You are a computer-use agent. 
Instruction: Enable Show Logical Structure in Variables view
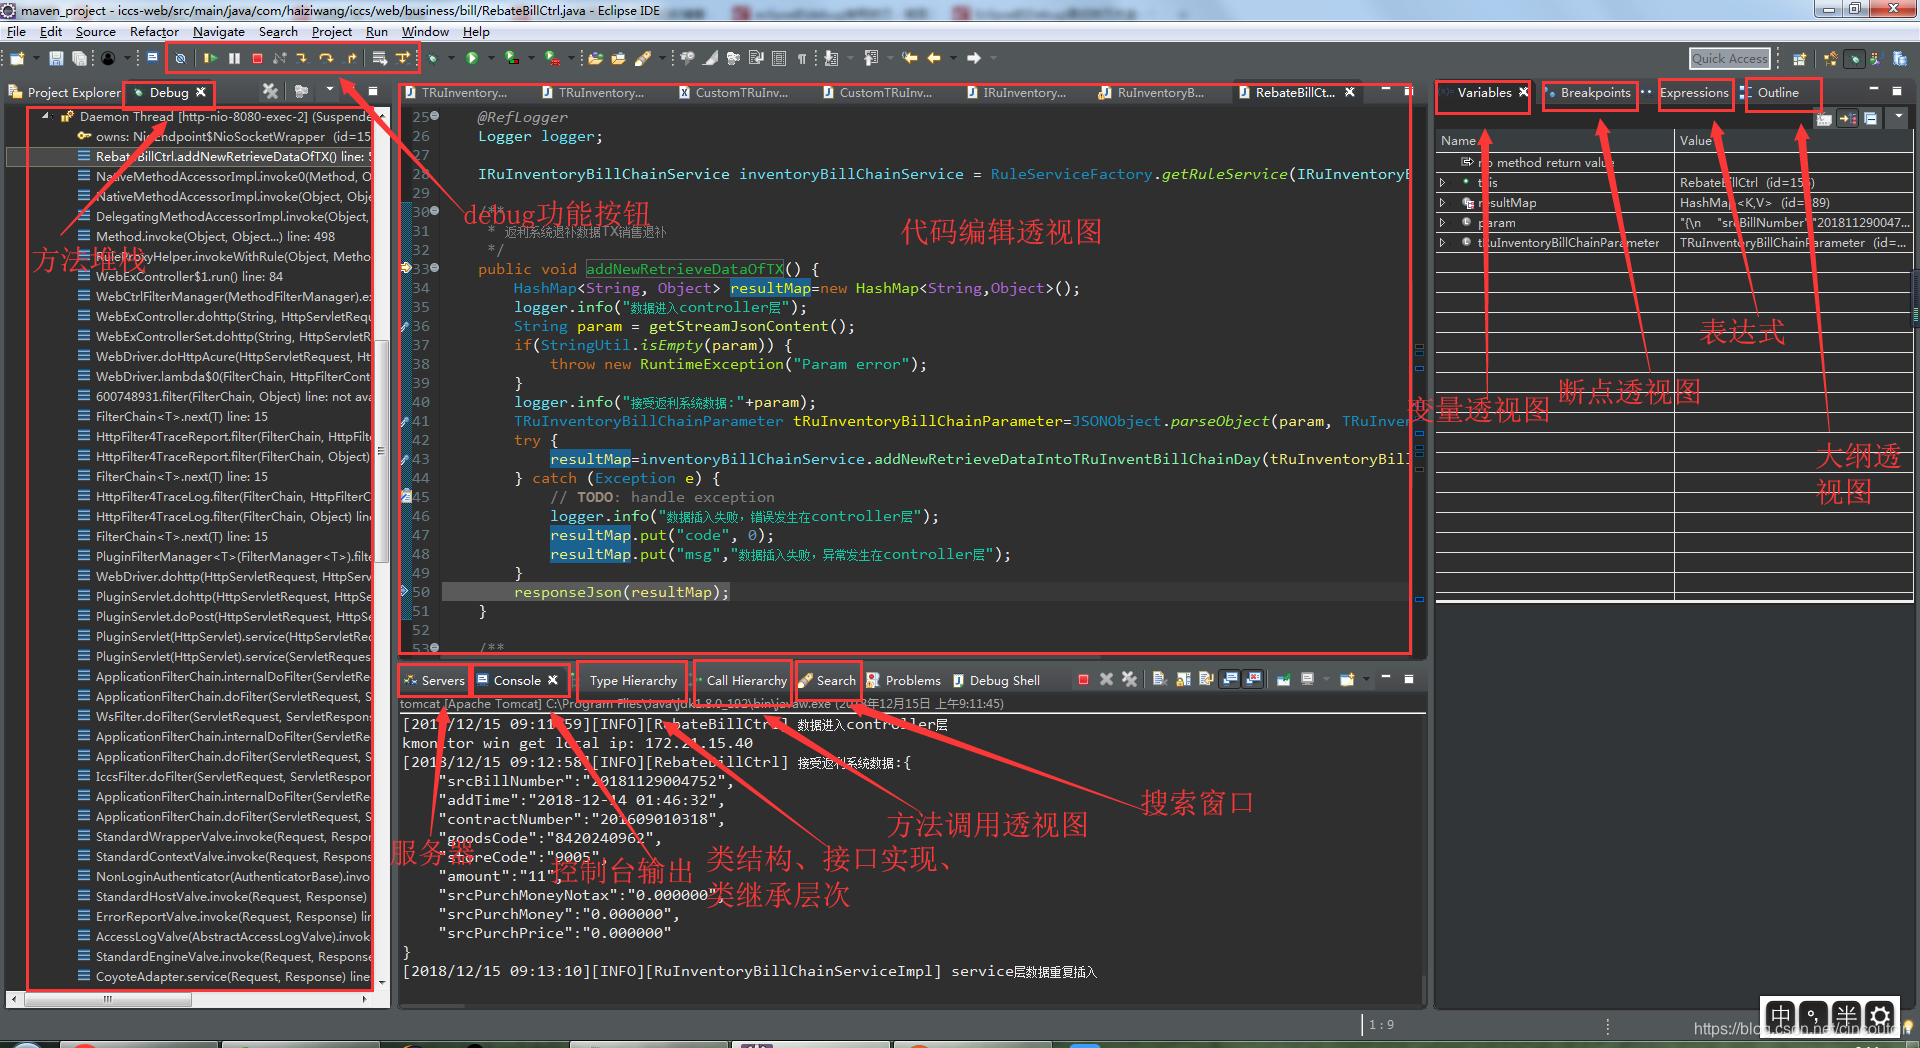(x=1848, y=118)
